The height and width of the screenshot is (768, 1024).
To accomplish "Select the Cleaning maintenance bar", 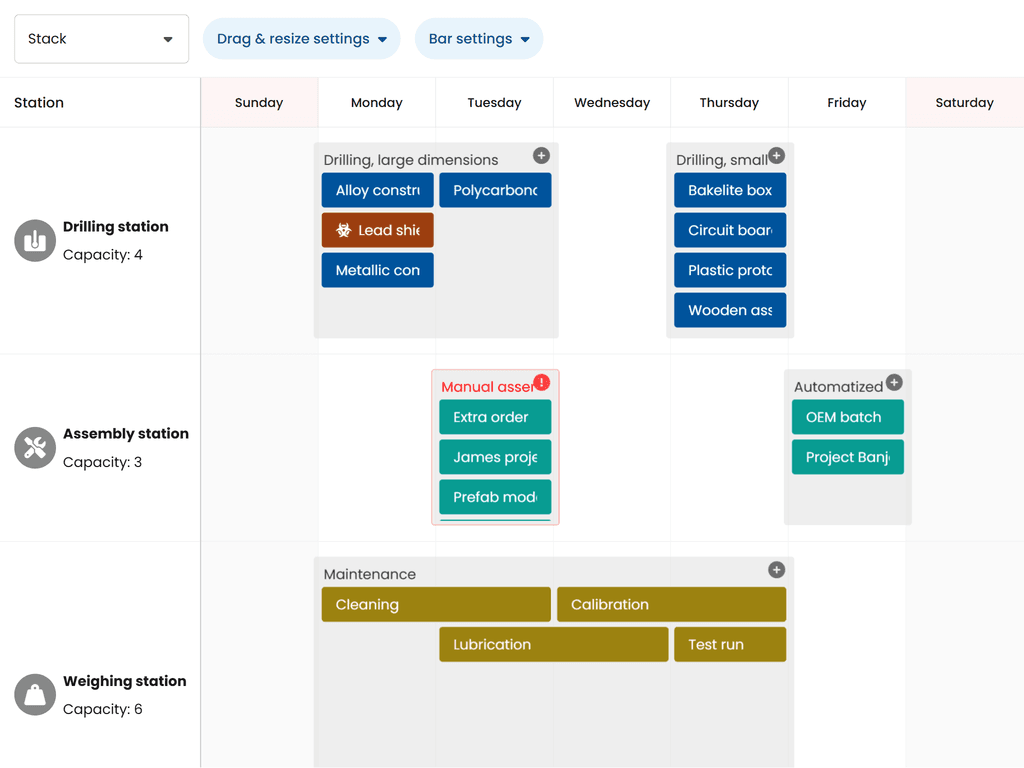I will coord(435,604).
